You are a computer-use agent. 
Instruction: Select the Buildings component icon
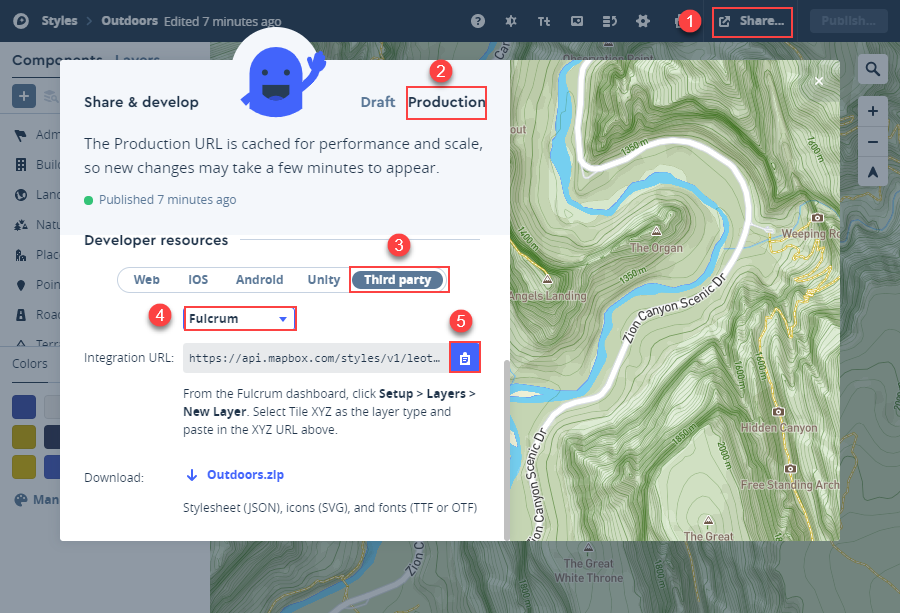click(23, 164)
